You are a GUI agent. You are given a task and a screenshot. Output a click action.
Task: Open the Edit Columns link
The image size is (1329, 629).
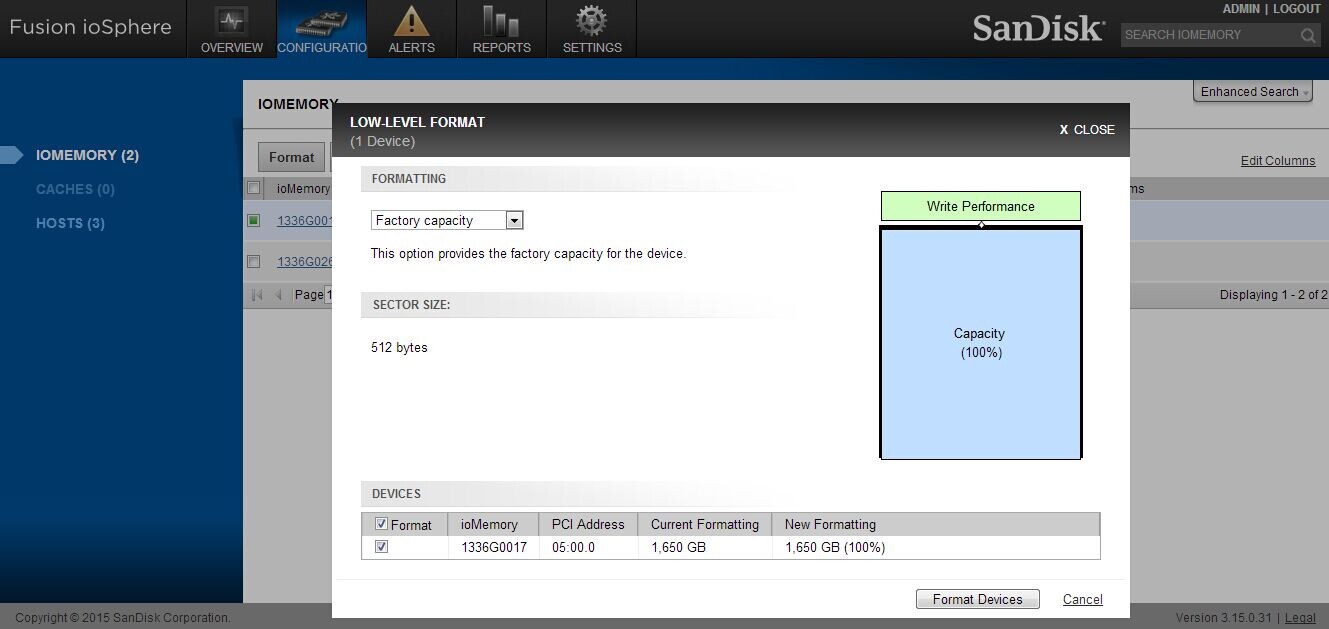[x=1278, y=161]
